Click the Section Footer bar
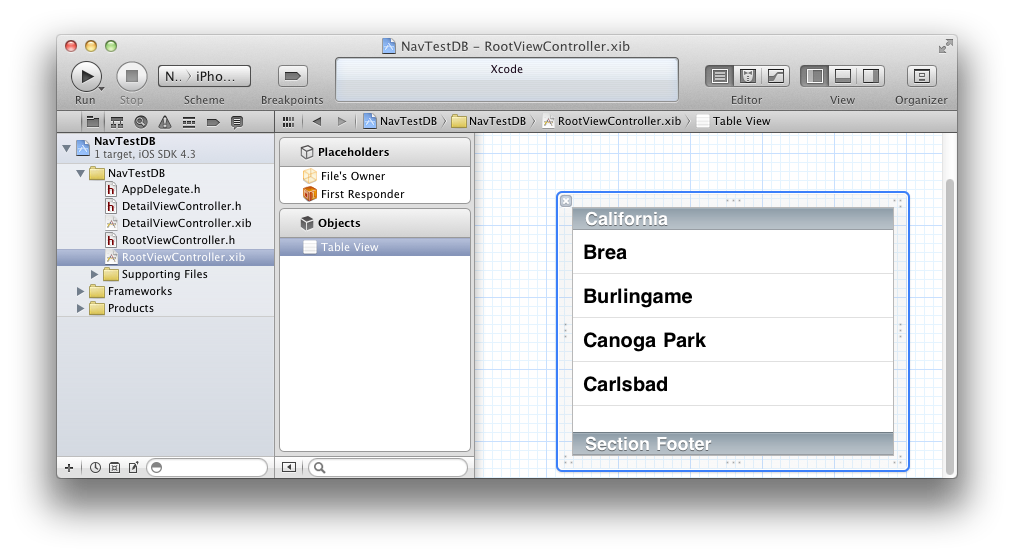 [733, 444]
